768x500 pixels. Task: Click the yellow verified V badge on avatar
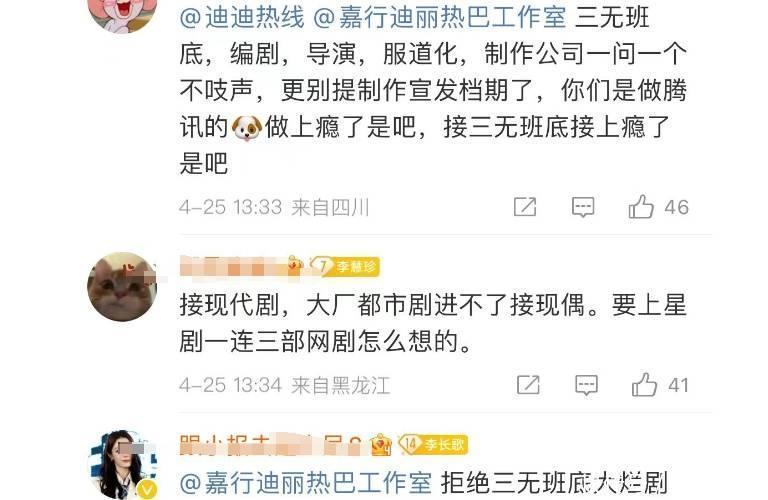147,489
